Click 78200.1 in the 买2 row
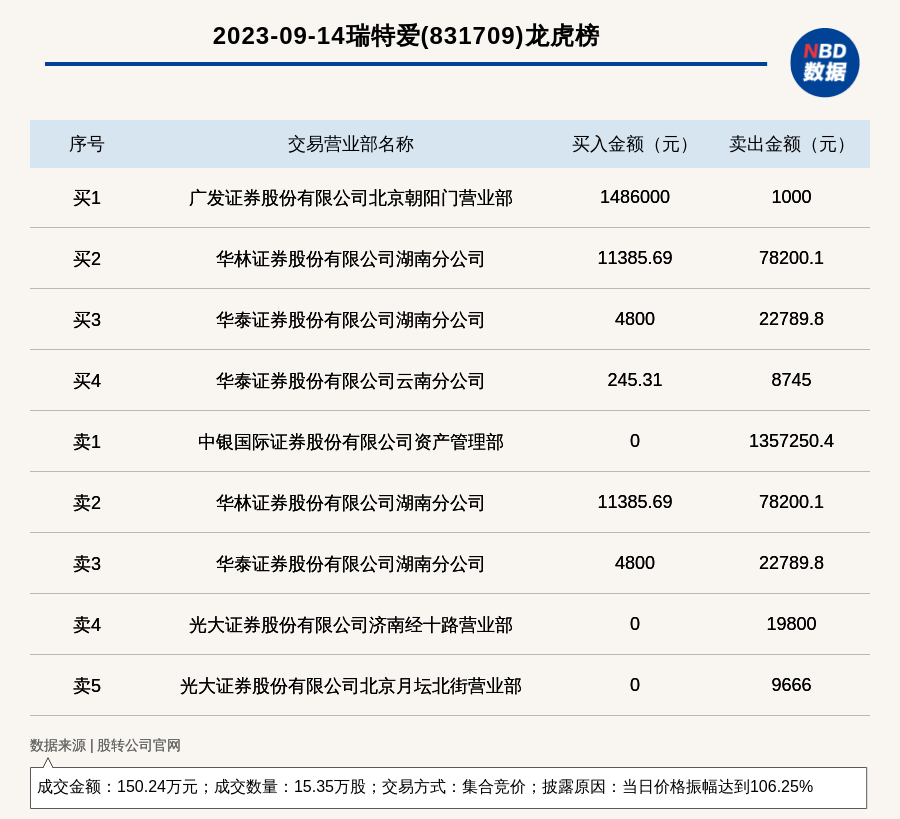900x819 pixels. (791, 258)
